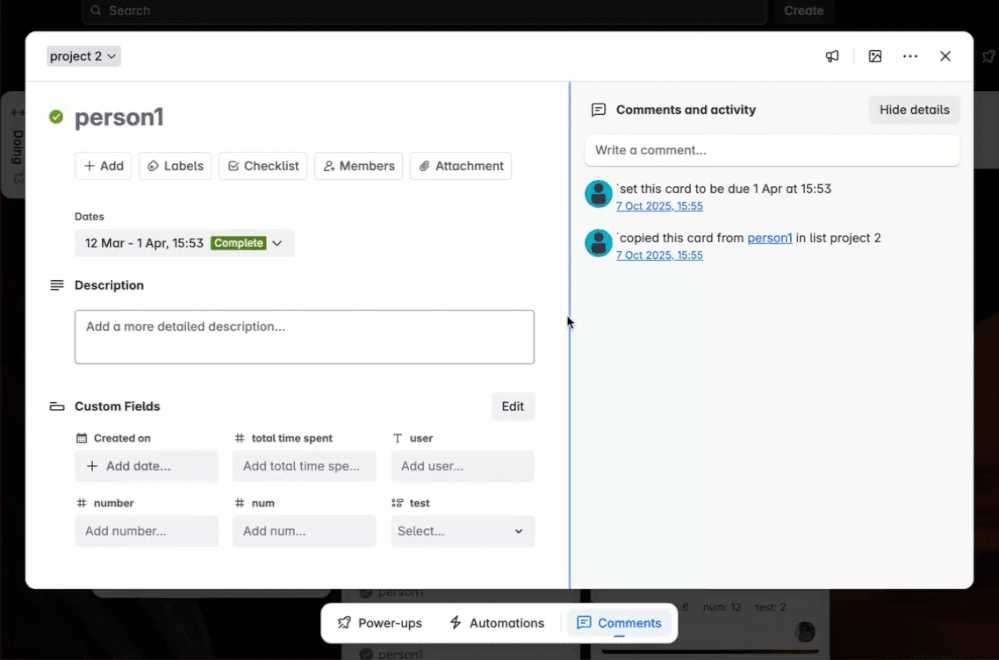
Task: Click the Custom Fields heading icon
Action: [x=57, y=406]
